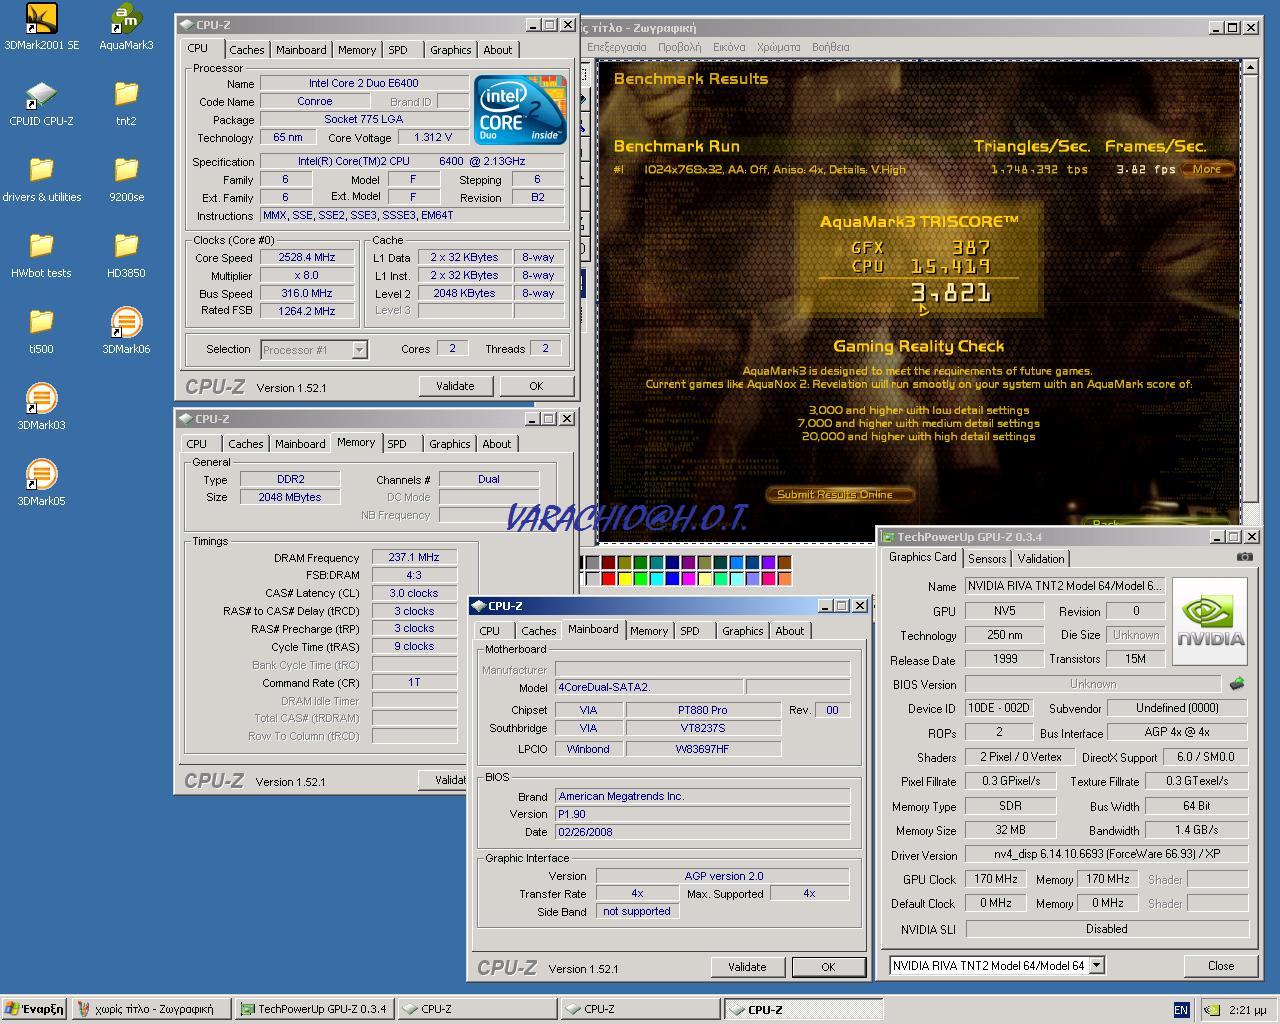Open the 3DMark2001 SE desktop shortcut

(41, 26)
